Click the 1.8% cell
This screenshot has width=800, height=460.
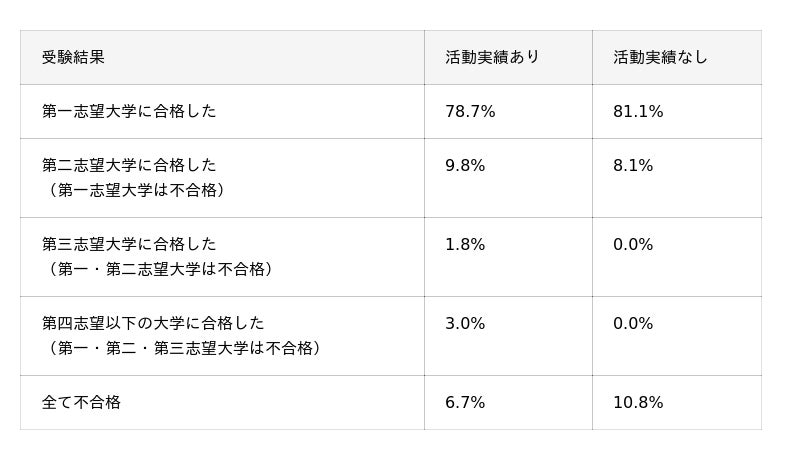point(465,244)
